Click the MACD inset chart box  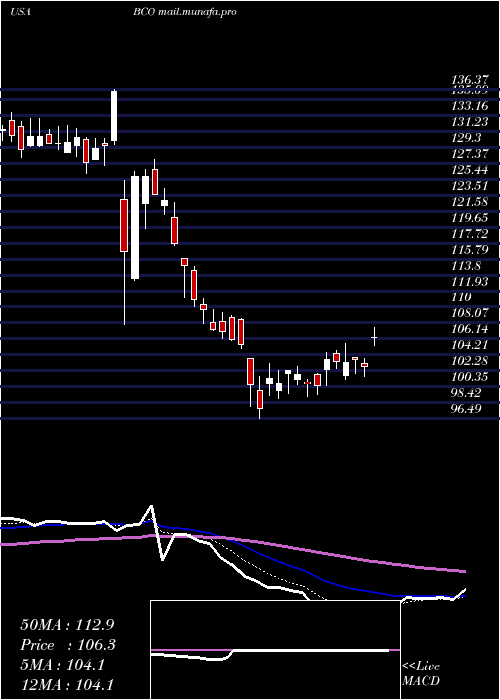tap(275, 650)
